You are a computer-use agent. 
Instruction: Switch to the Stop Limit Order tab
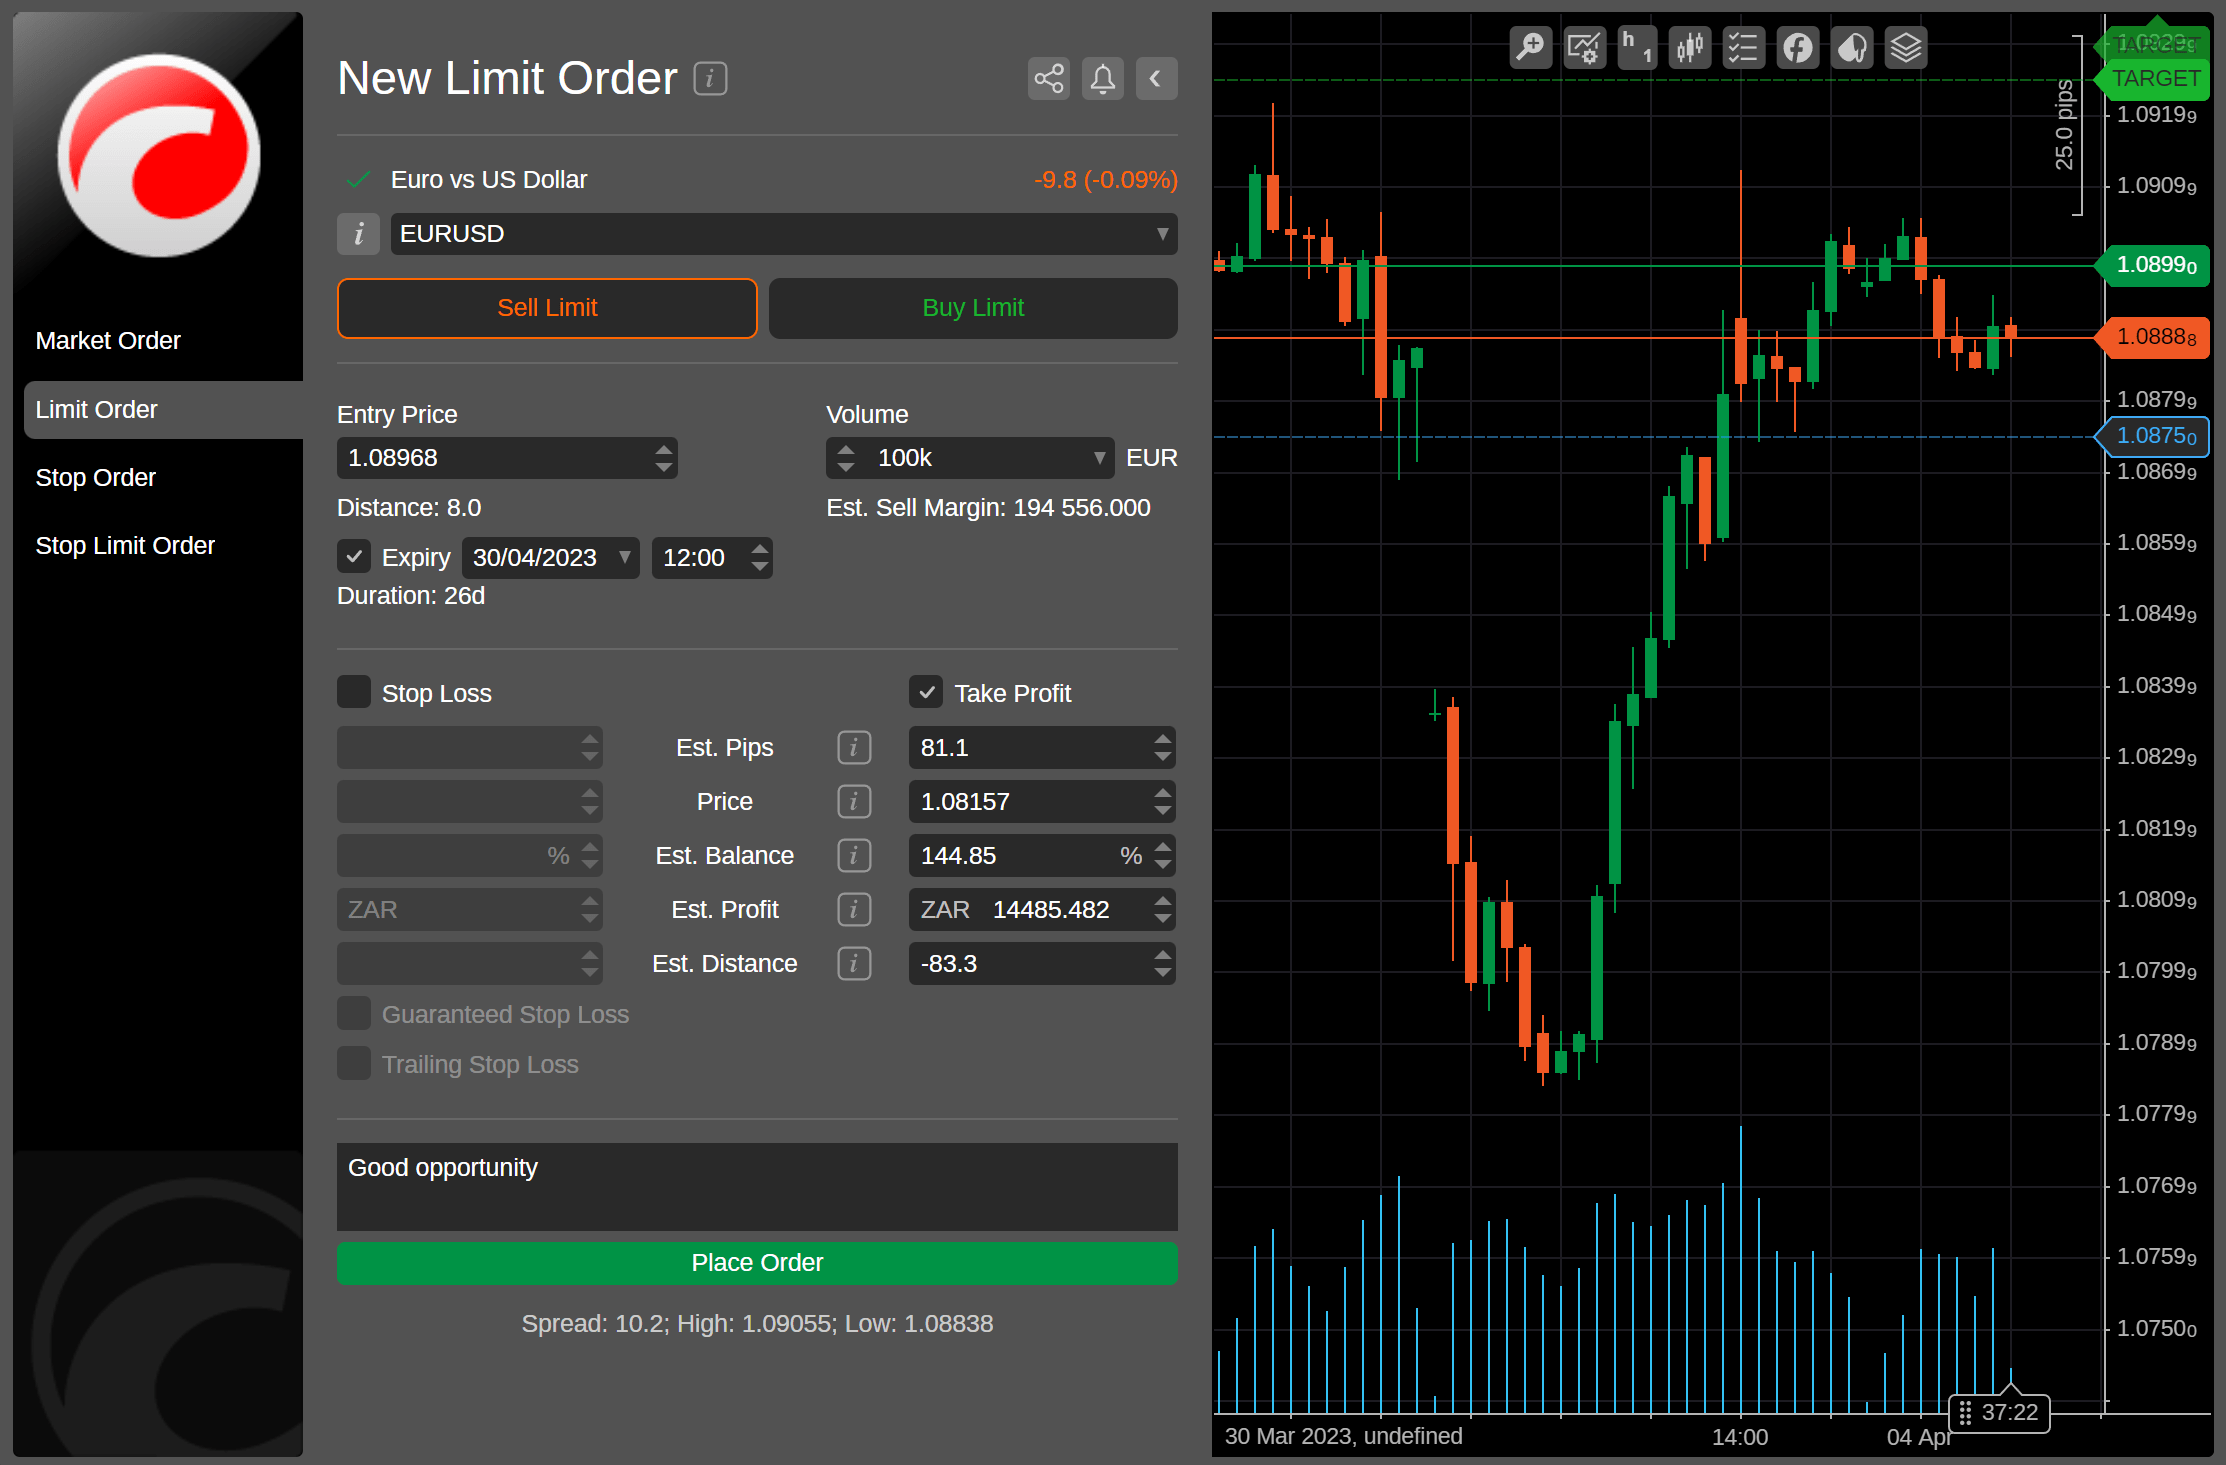[125, 546]
